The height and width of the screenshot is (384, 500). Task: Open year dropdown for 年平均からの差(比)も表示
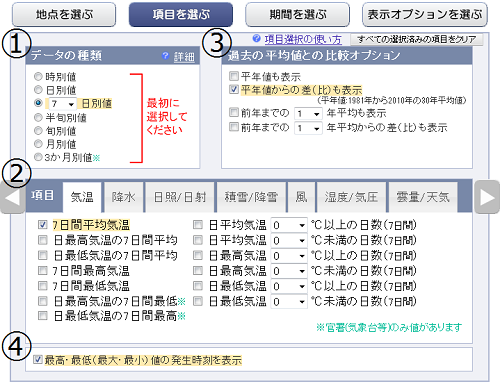(308, 128)
